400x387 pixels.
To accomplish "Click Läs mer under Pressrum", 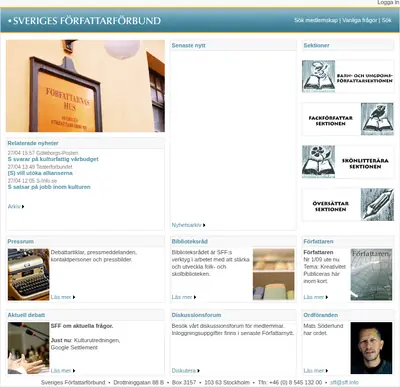I will 61,297.
